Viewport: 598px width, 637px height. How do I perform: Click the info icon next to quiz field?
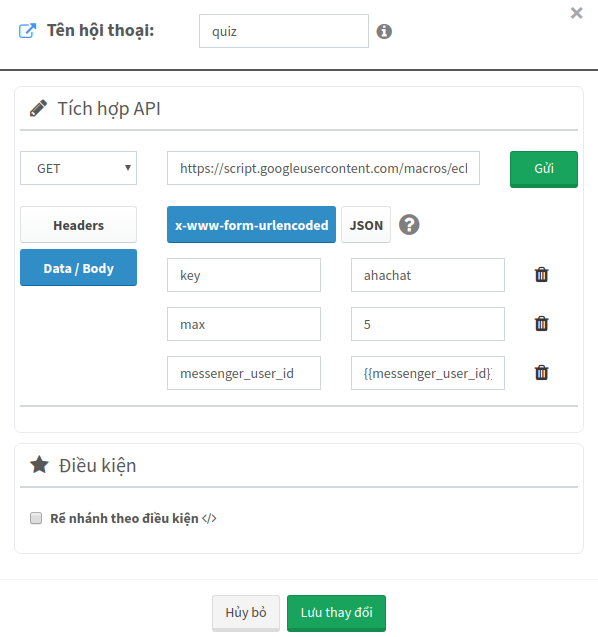pos(384,31)
